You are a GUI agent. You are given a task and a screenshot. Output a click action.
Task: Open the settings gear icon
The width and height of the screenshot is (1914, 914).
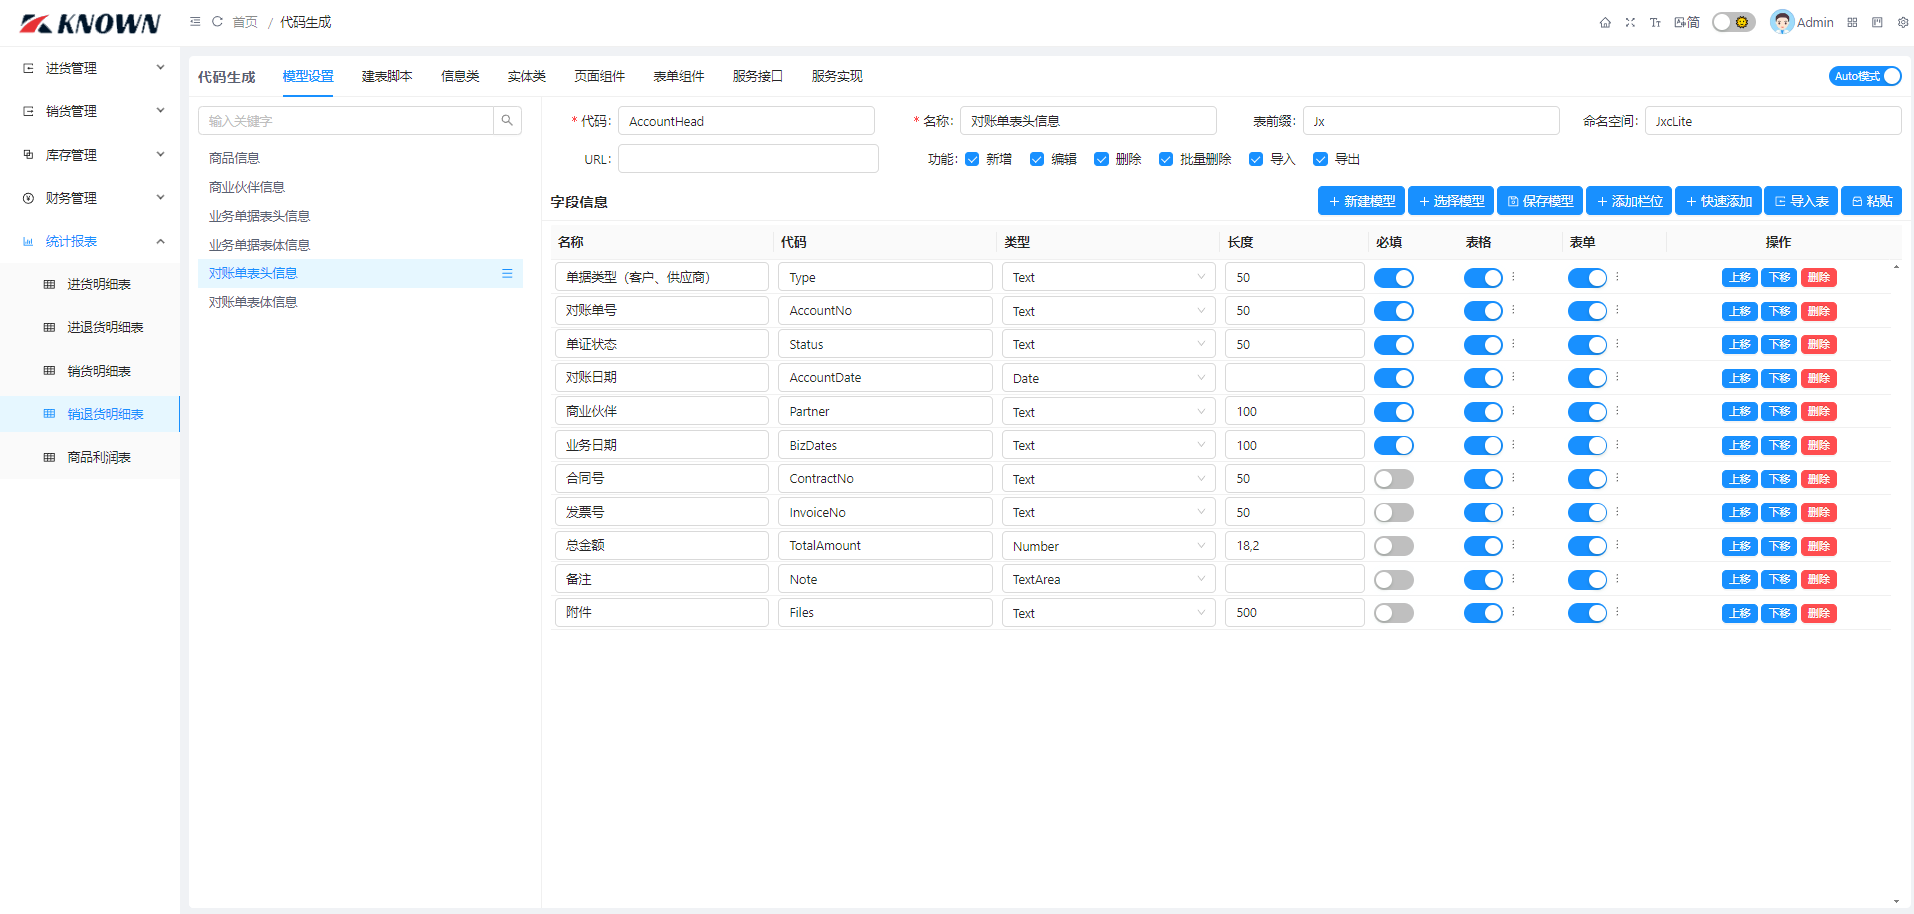(1902, 23)
